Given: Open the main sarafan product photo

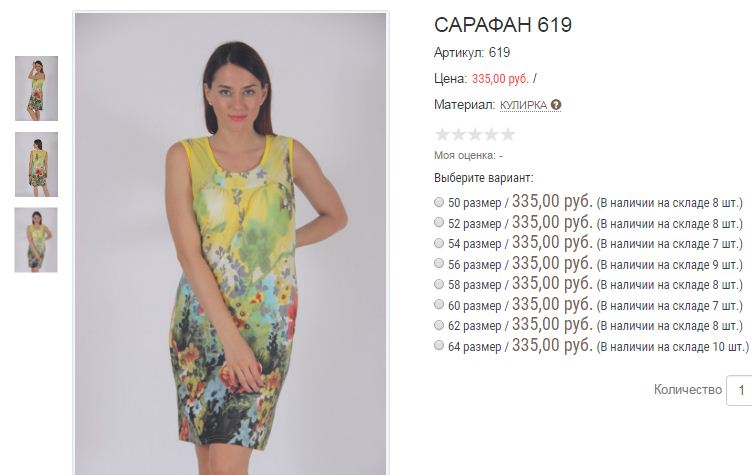Looking at the screenshot, I should pyautogui.click(x=231, y=244).
